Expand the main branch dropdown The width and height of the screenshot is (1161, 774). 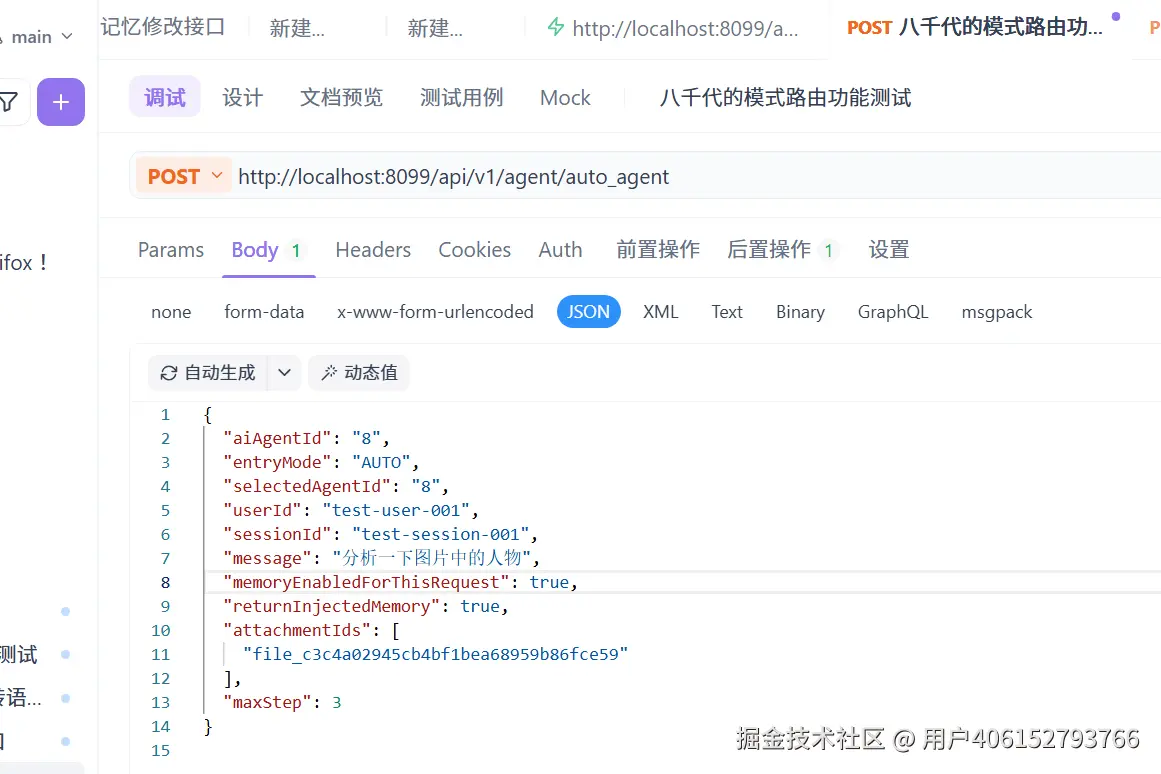tap(67, 36)
